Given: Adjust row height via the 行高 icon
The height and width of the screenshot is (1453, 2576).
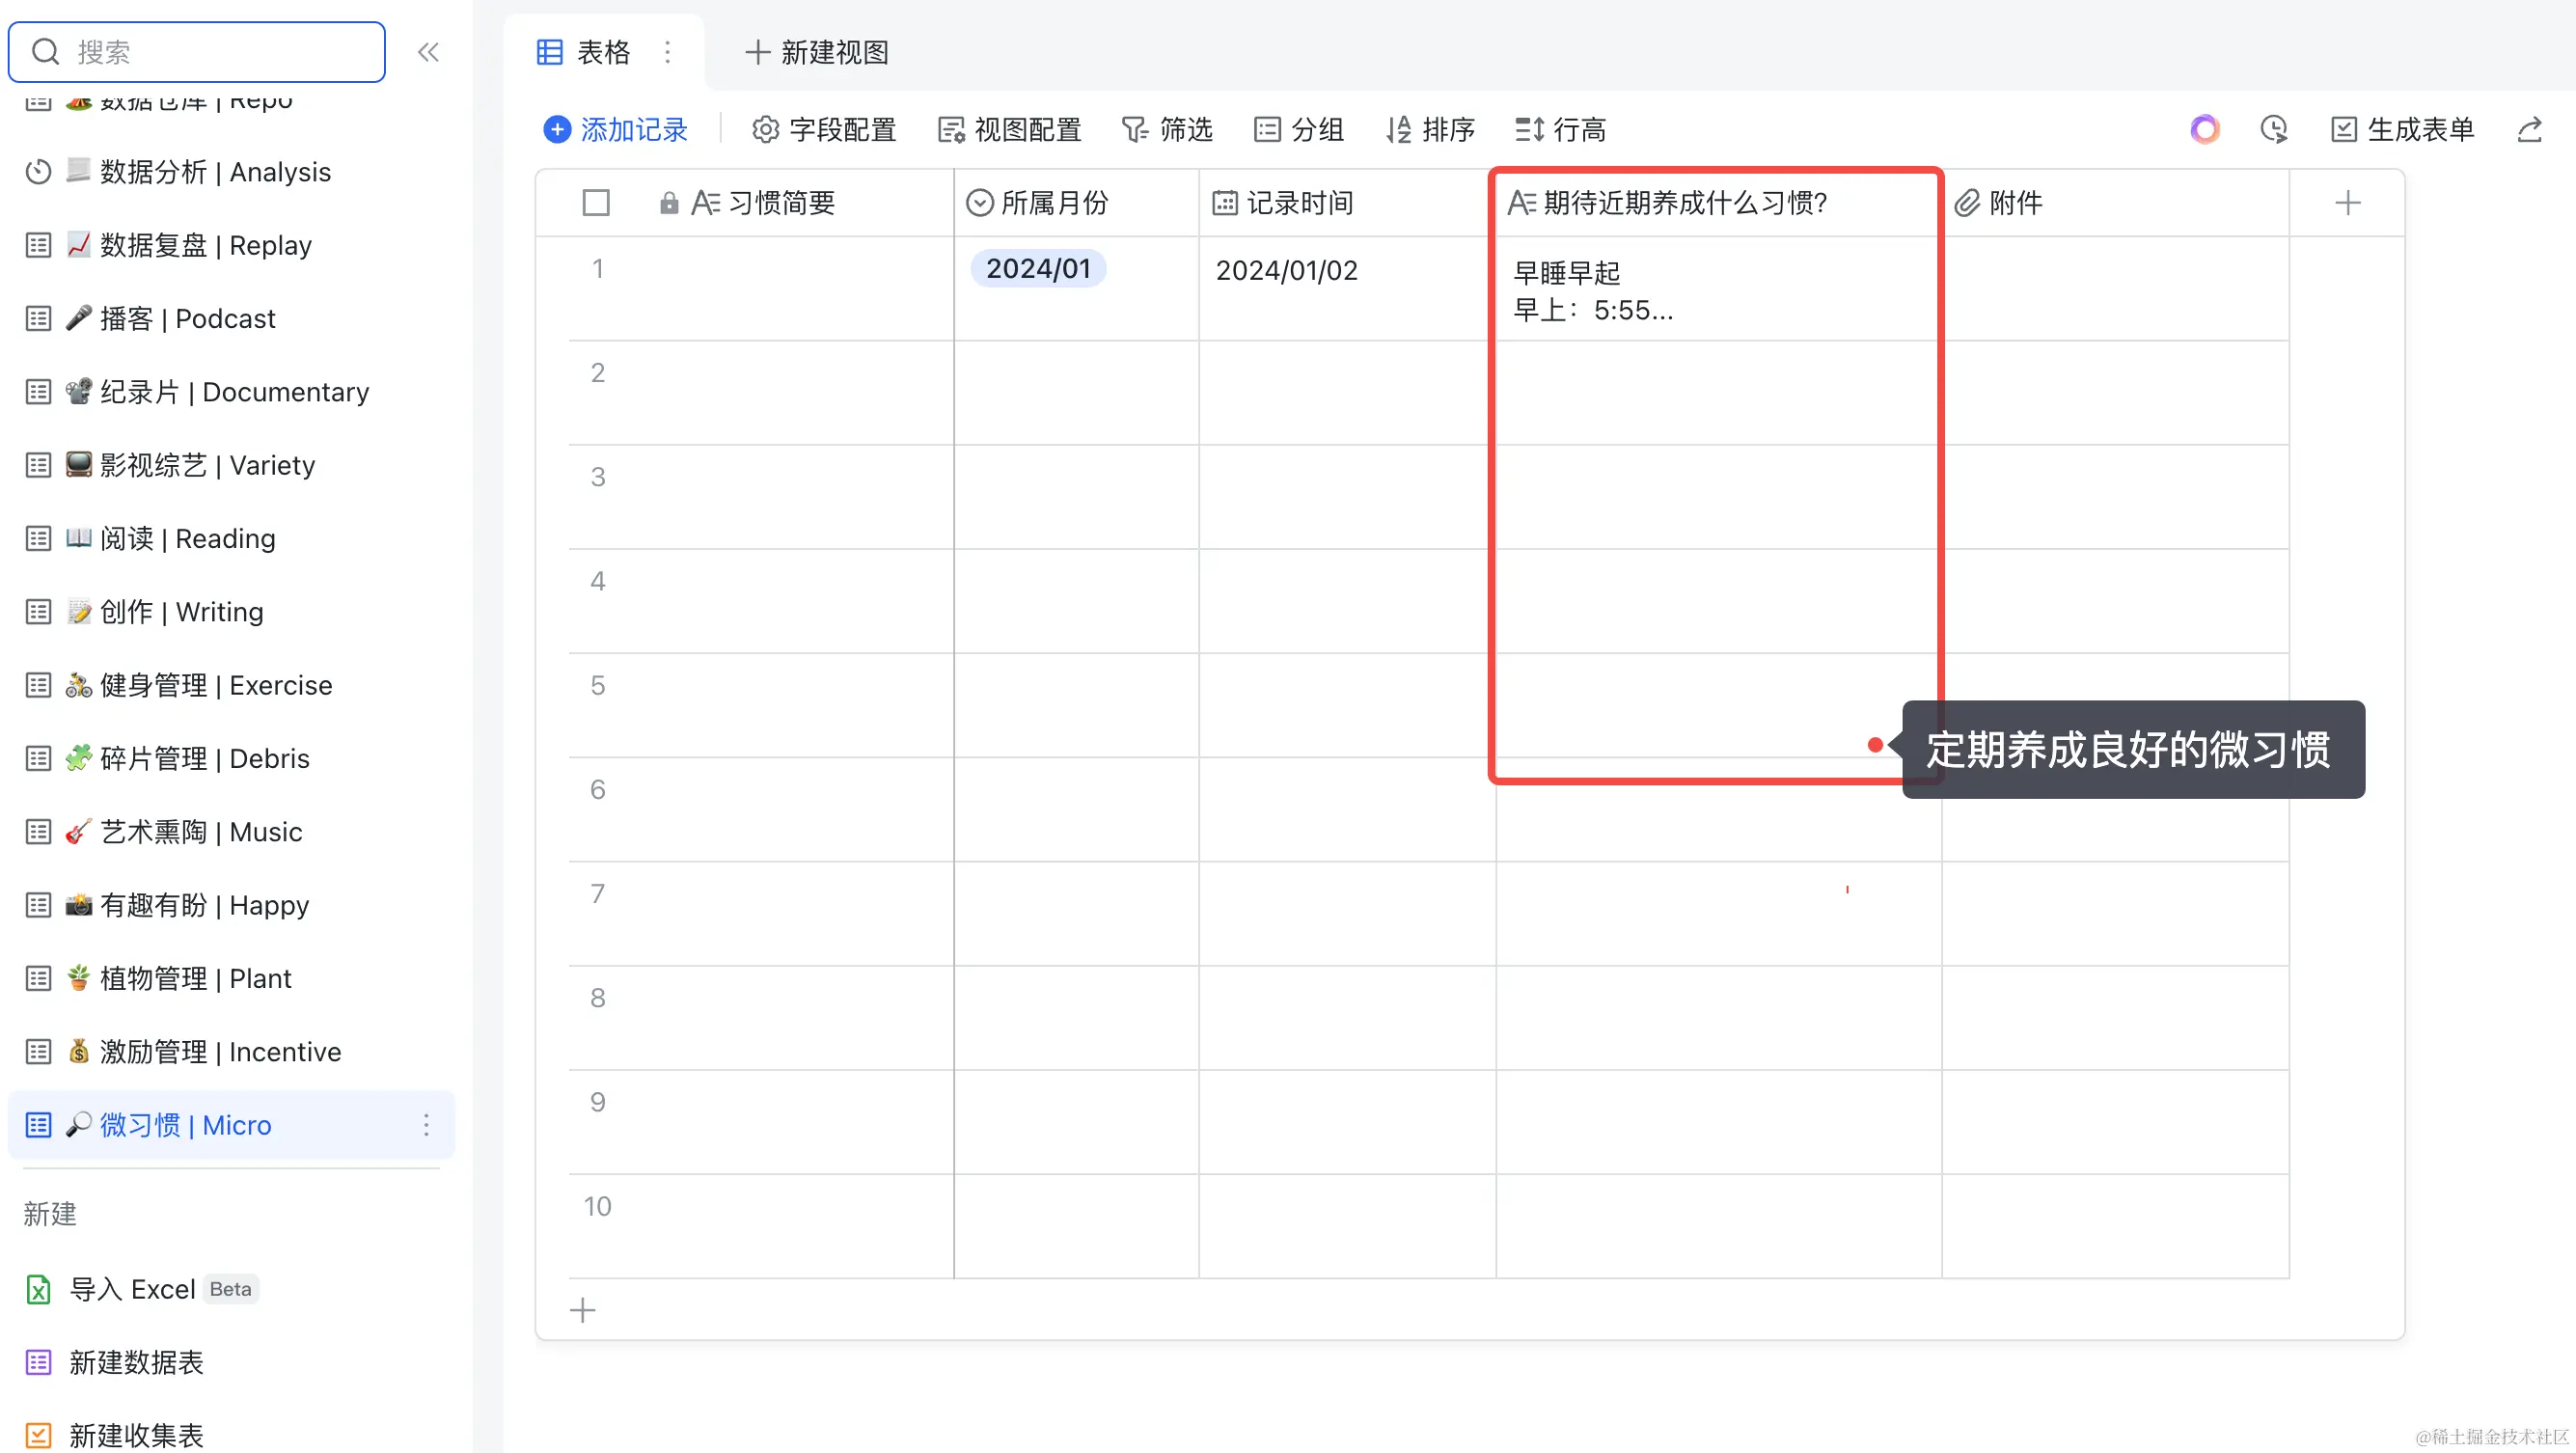Looking at the screenshot, I should pos(1560,129).
